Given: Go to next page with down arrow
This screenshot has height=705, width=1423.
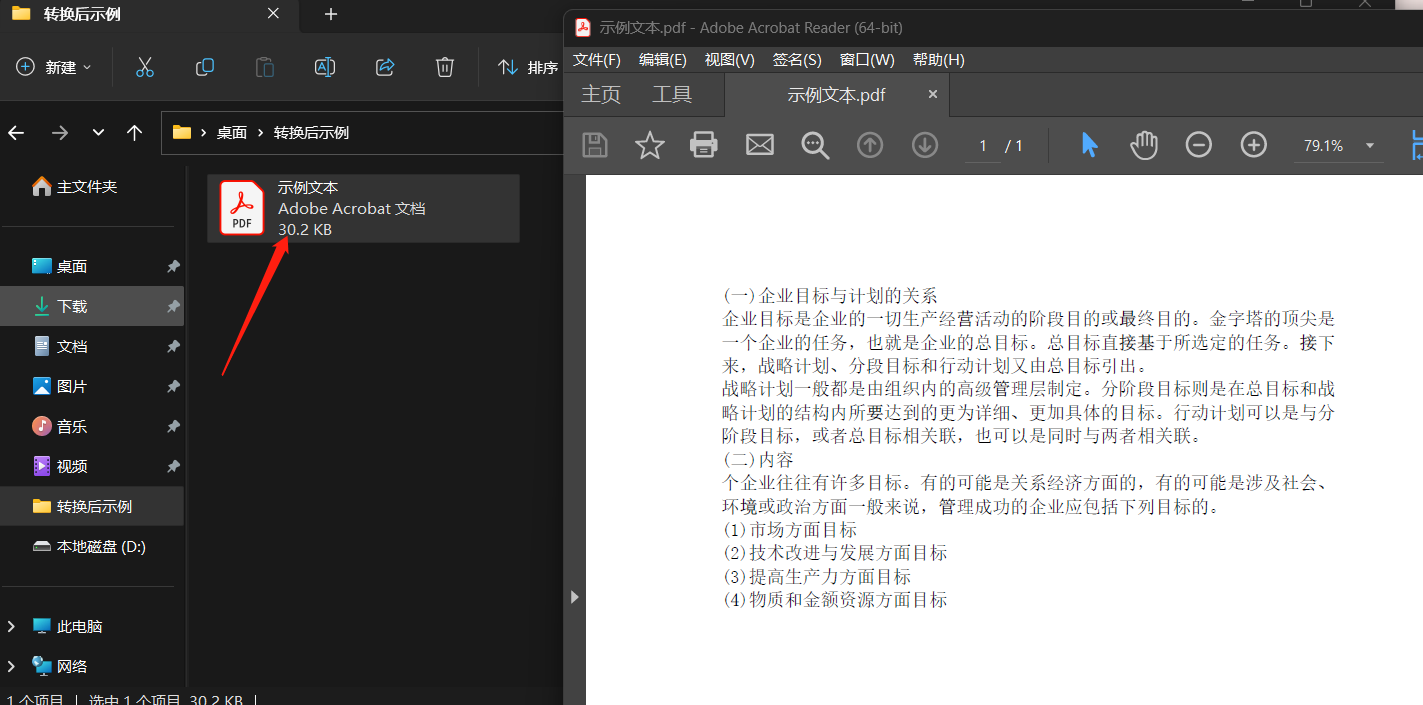Looking at the screenshot, I should pos(924,145).
